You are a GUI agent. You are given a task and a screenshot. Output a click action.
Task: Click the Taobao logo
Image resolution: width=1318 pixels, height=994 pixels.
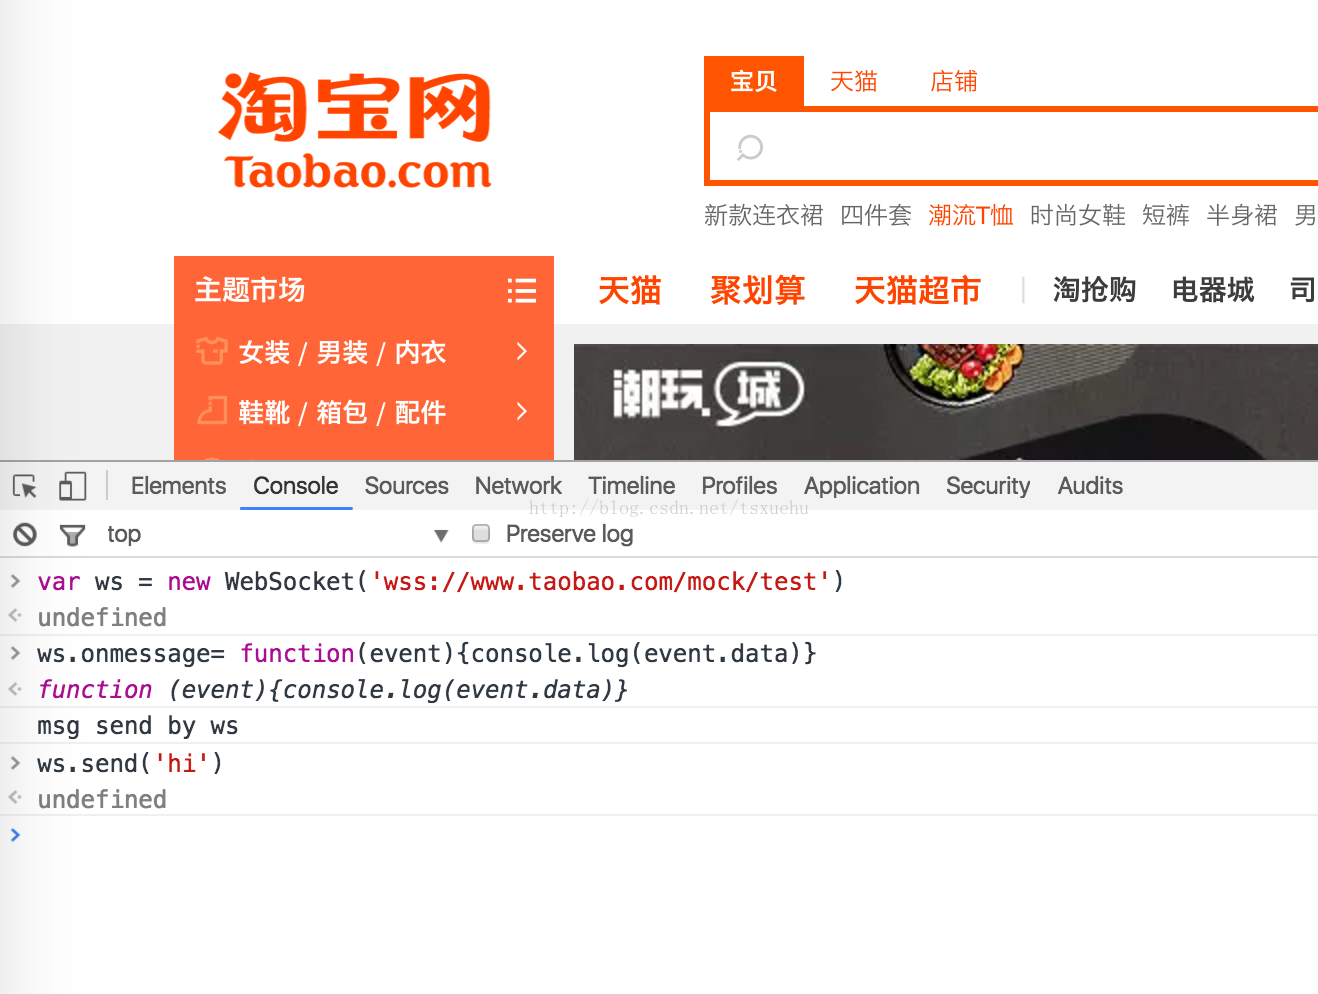pos(357,132)
